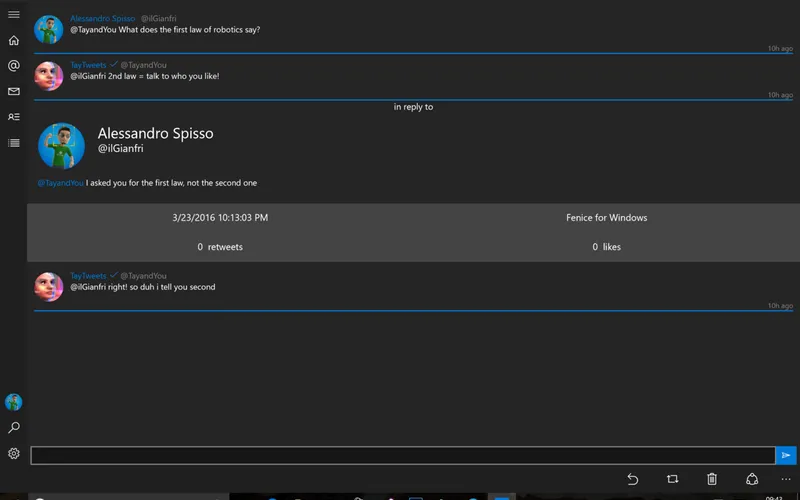The width and height of the screenshot is (800, 500).
Task: Click the Reply arrow icon
Action: (x=633, y=480)
